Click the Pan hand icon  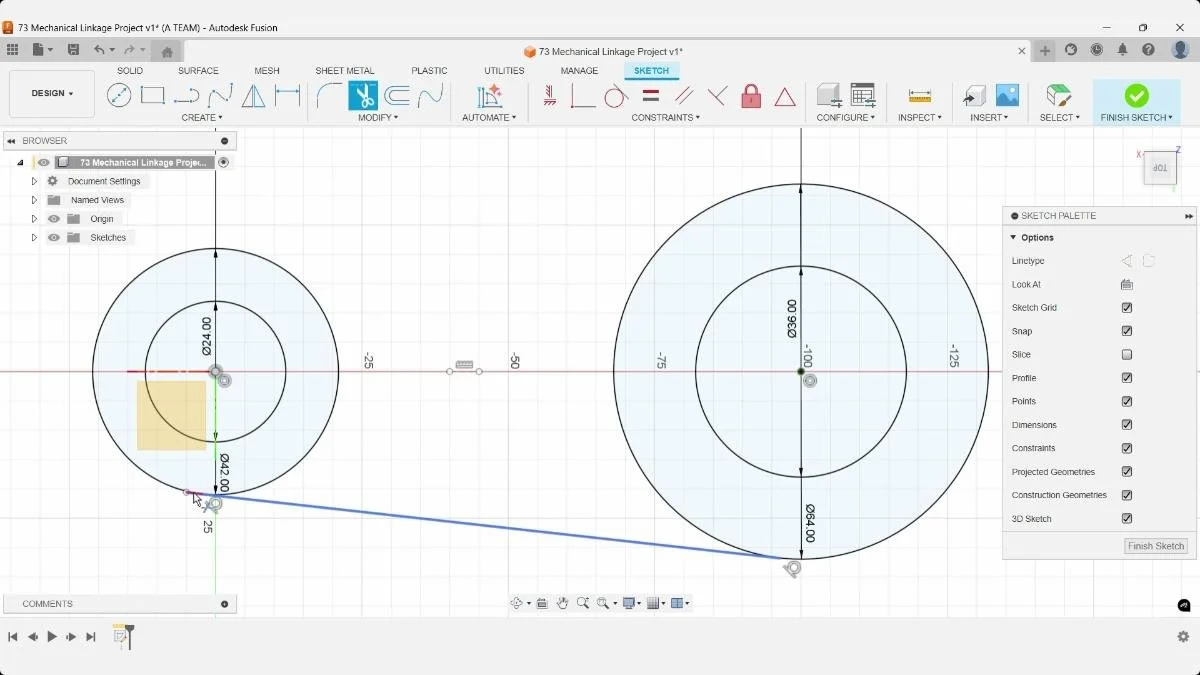563,603
